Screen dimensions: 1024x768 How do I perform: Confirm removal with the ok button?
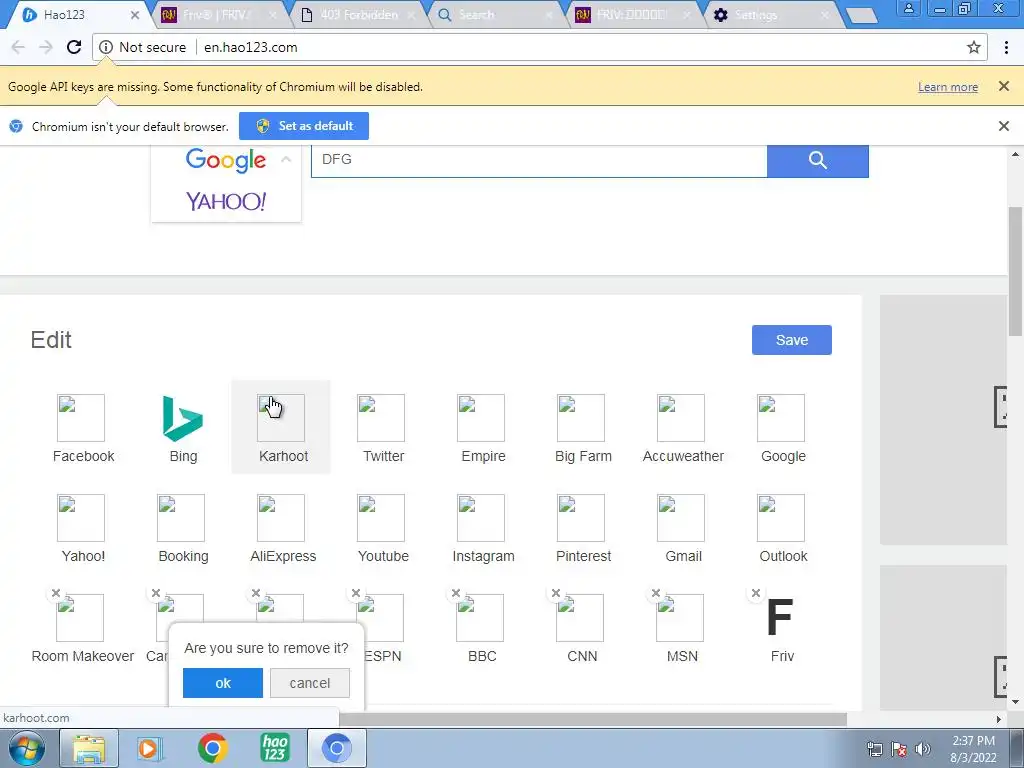click(223, 683)
